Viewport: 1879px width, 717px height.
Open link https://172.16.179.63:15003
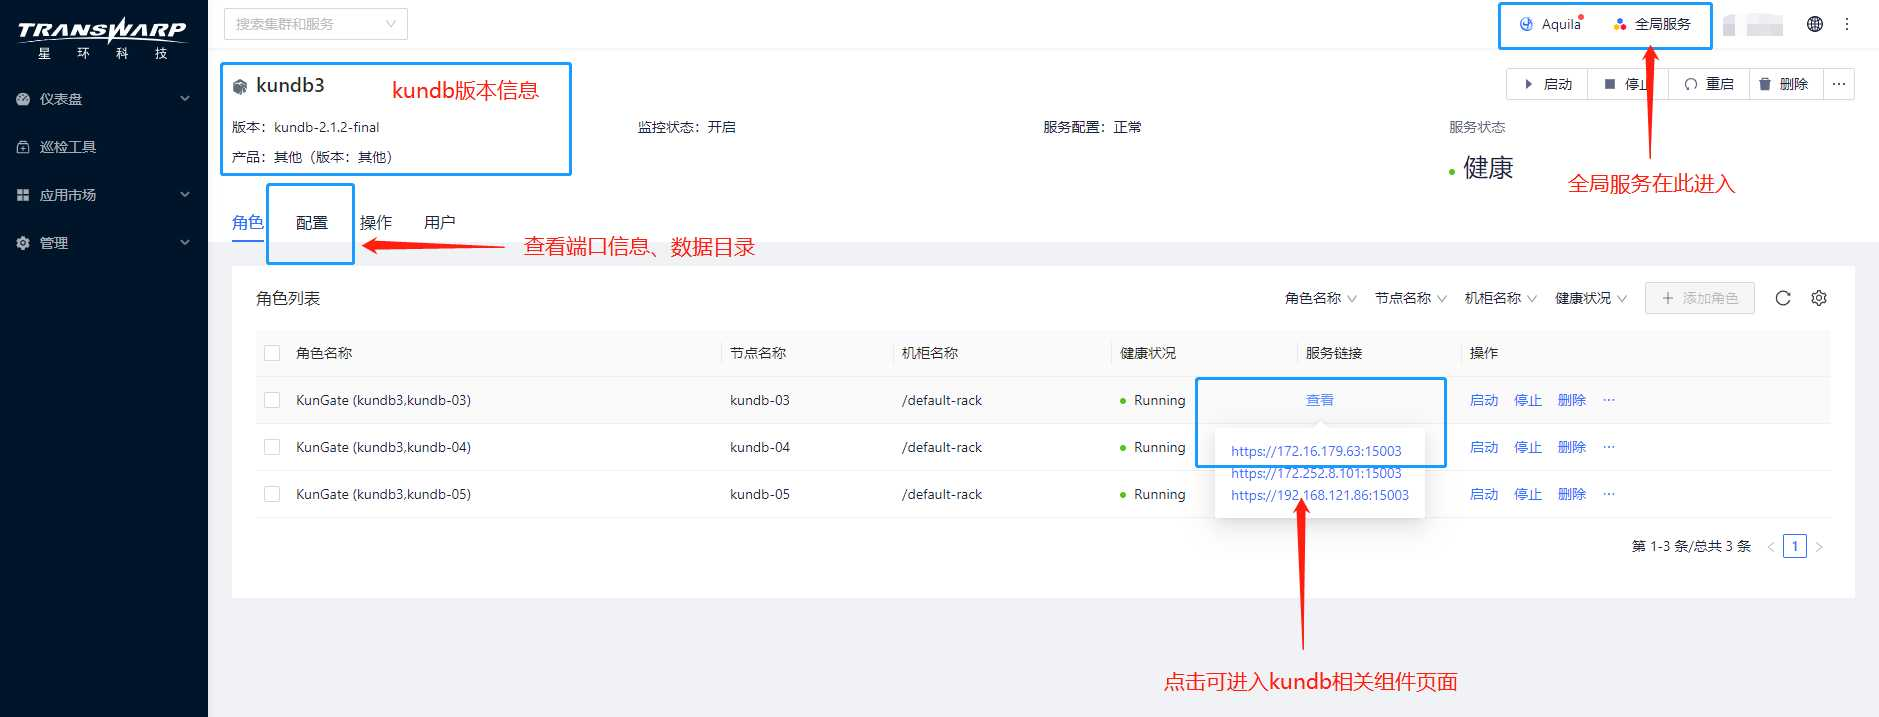tap(1316, 451)
